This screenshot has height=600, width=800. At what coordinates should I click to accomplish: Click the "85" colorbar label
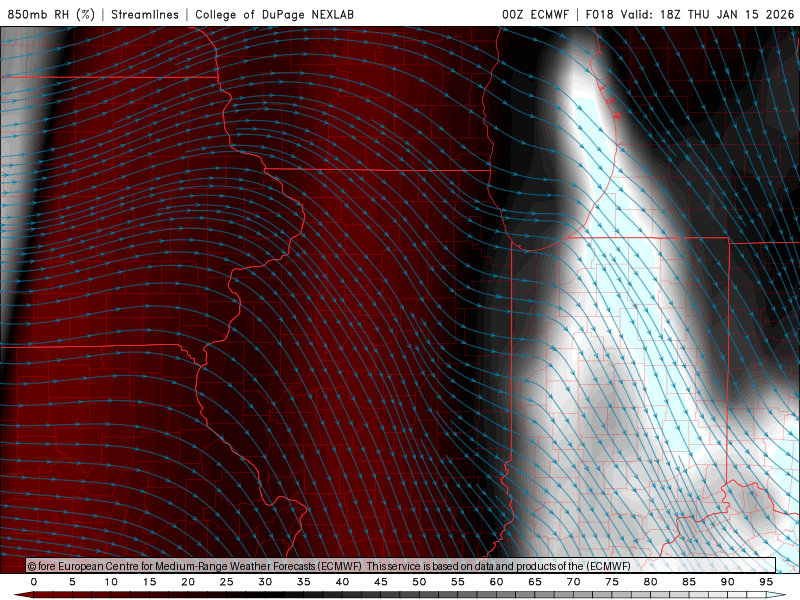[689, 582]
